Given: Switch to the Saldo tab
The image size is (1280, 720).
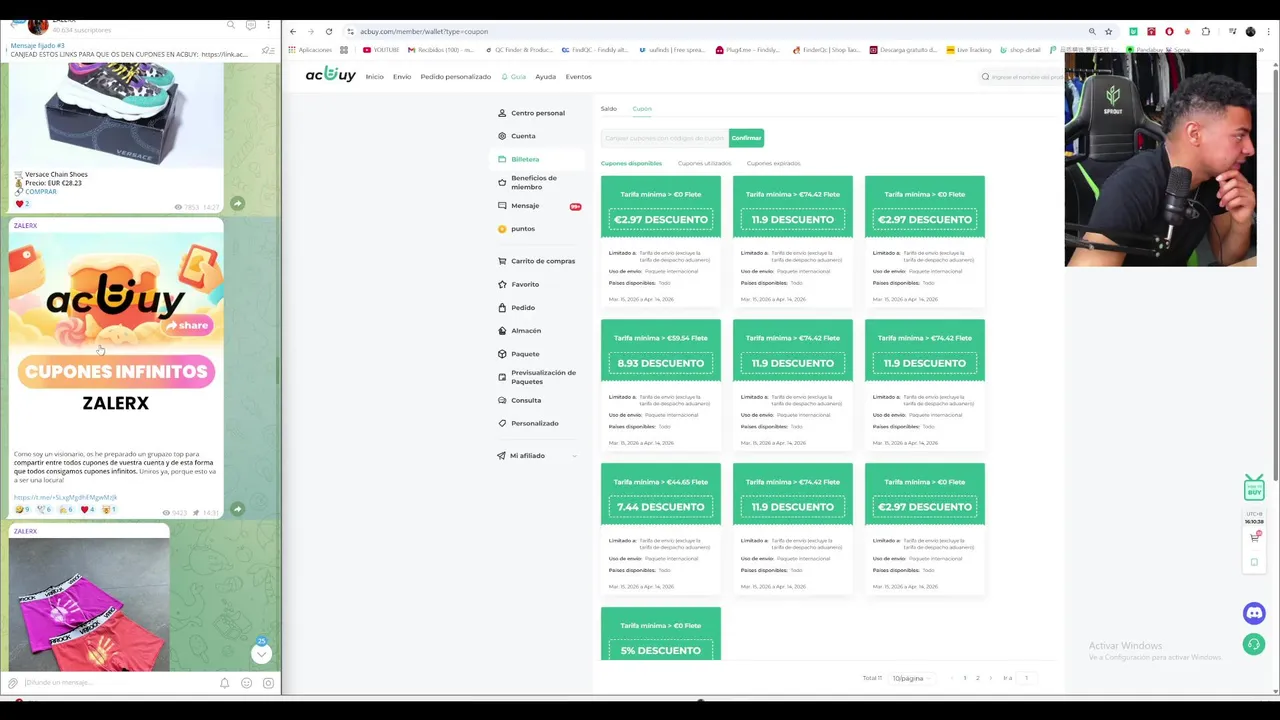Looking at the screenshot, I should (x=609, y=108).
